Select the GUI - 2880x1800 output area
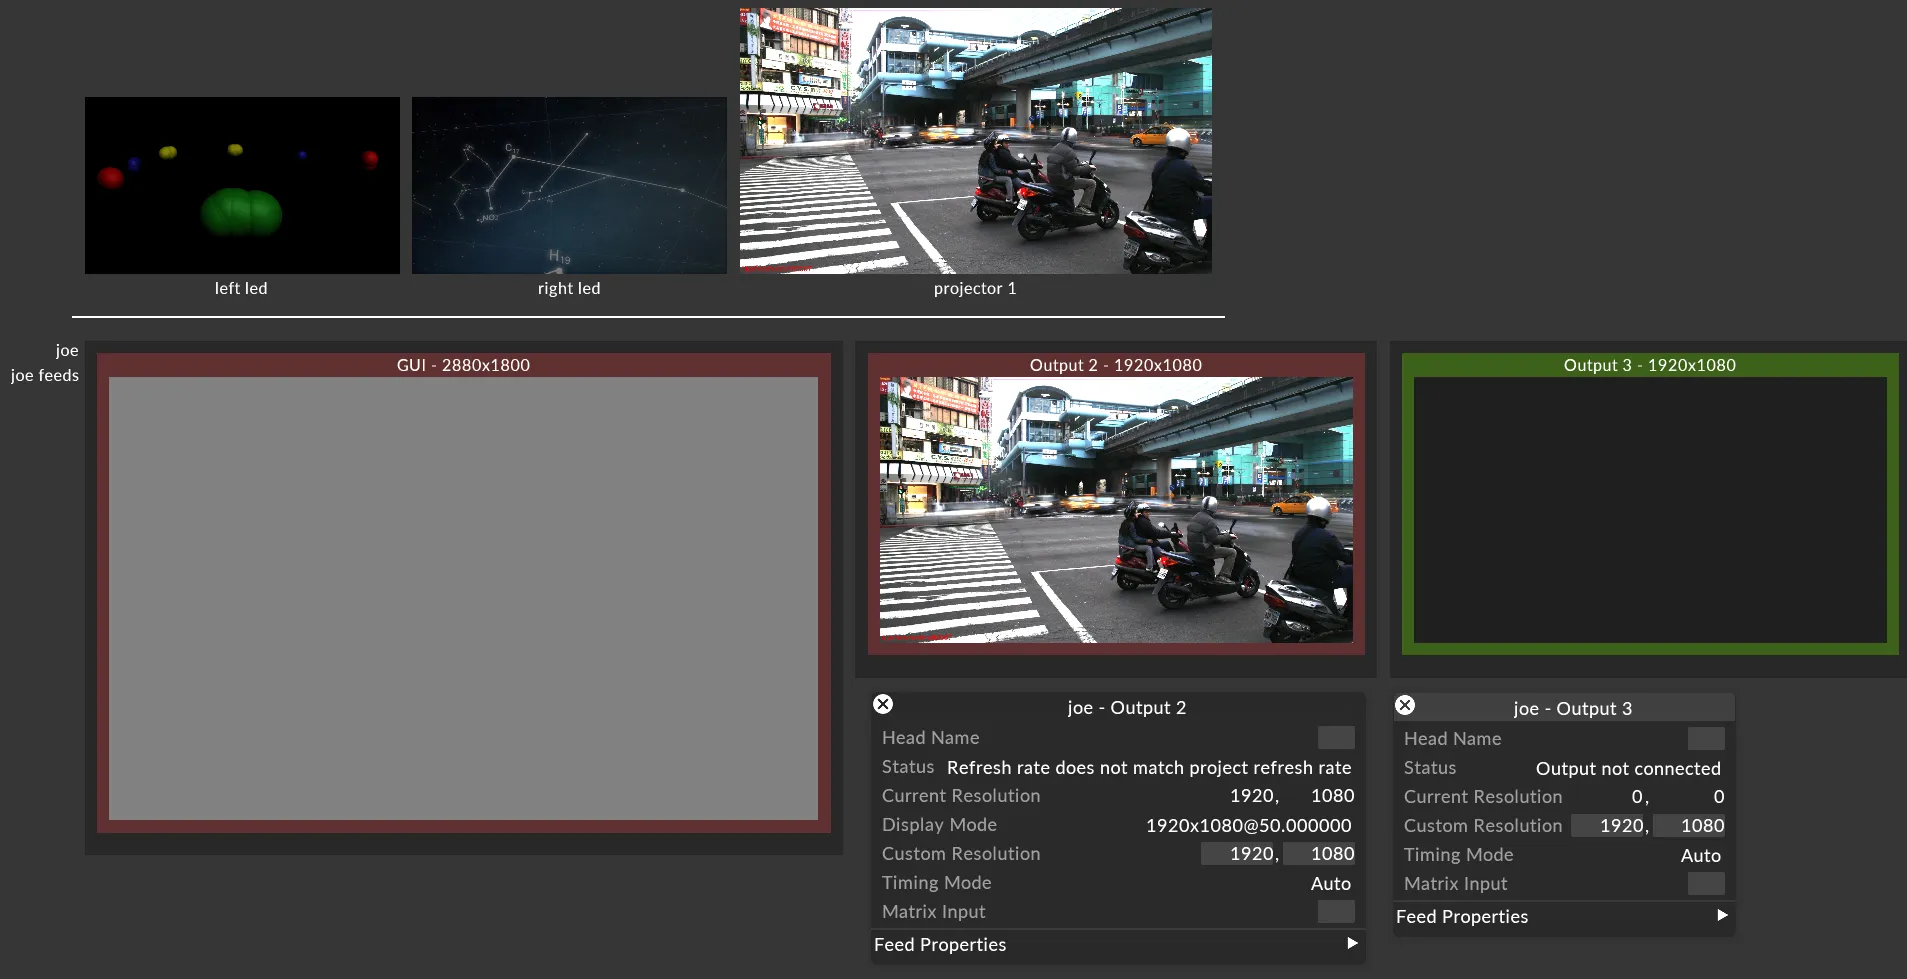Screen dimensions: 1907x979 point(463,598)
